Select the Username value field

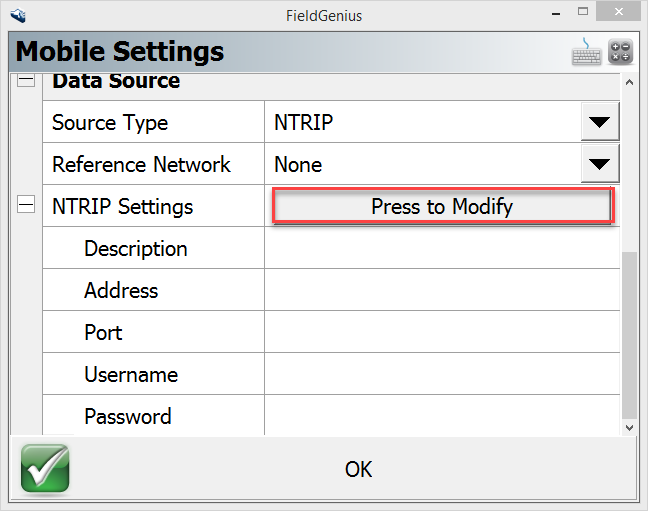pyautogui.click(x=441, y=374)
